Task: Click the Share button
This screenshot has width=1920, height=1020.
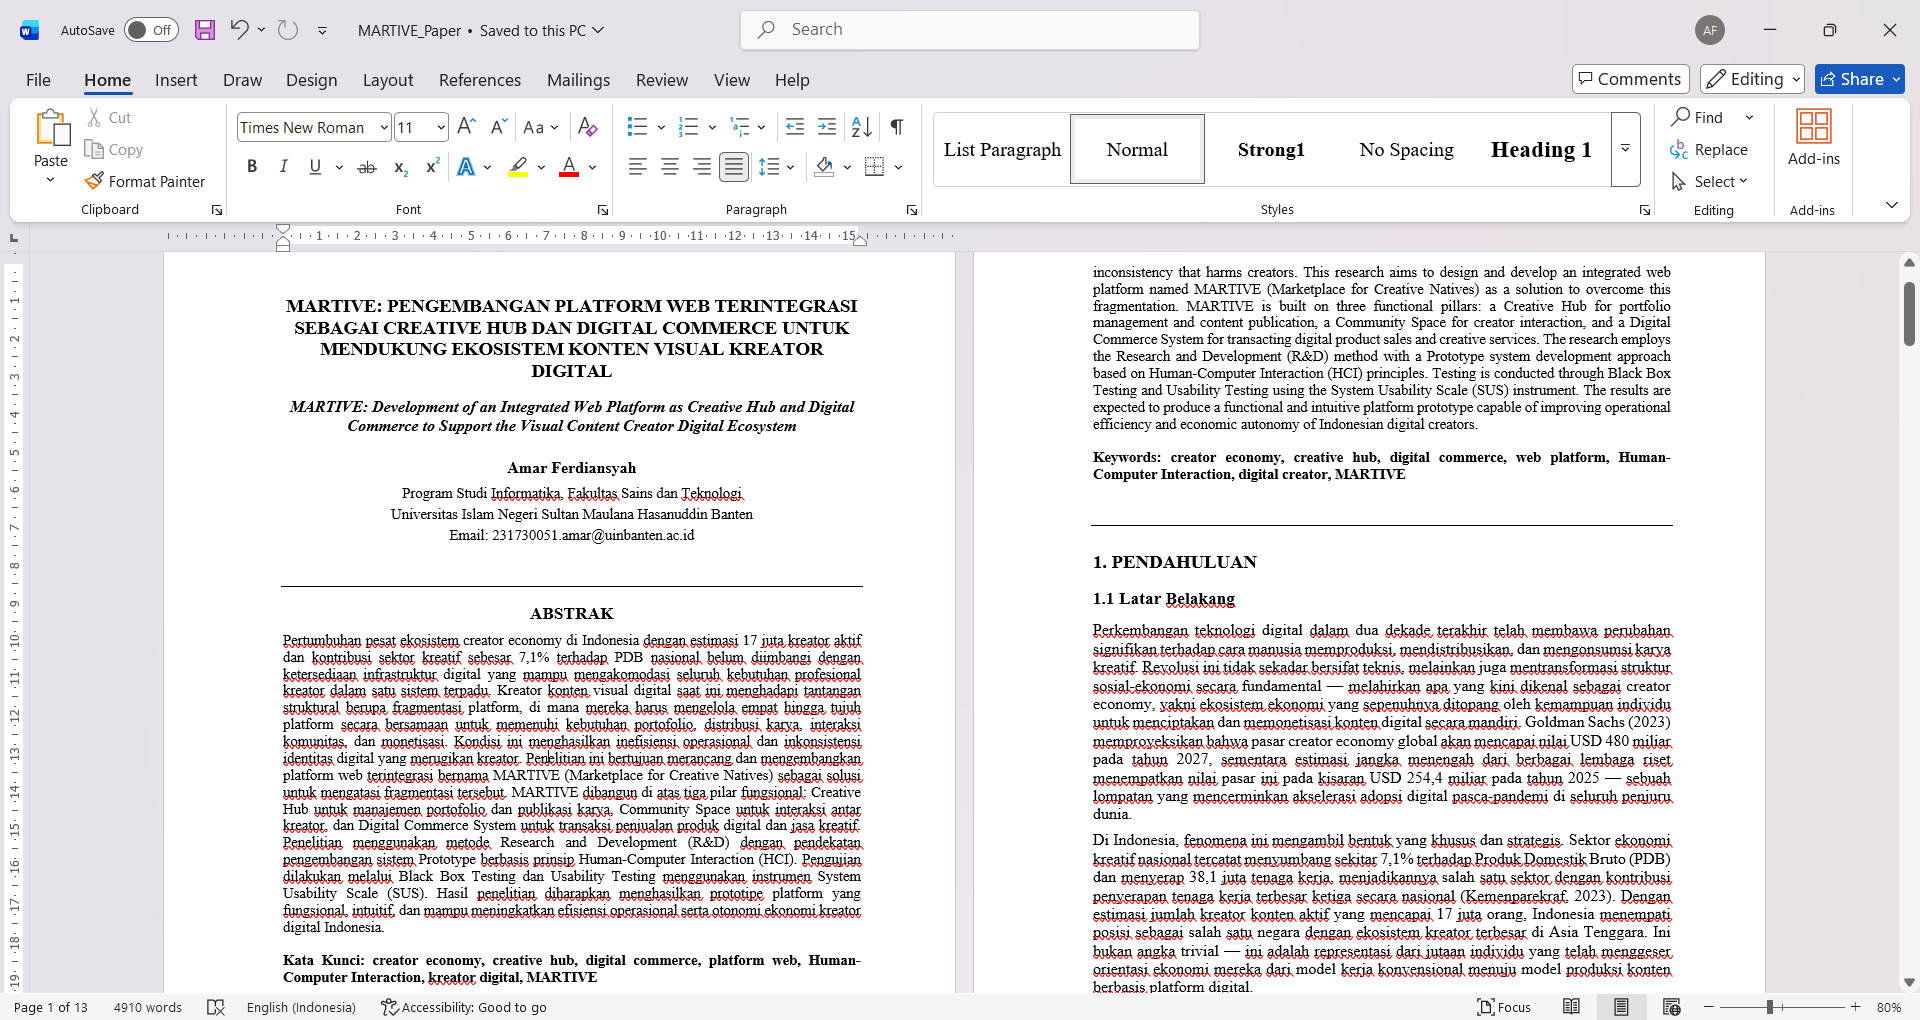Action: 1860,79
